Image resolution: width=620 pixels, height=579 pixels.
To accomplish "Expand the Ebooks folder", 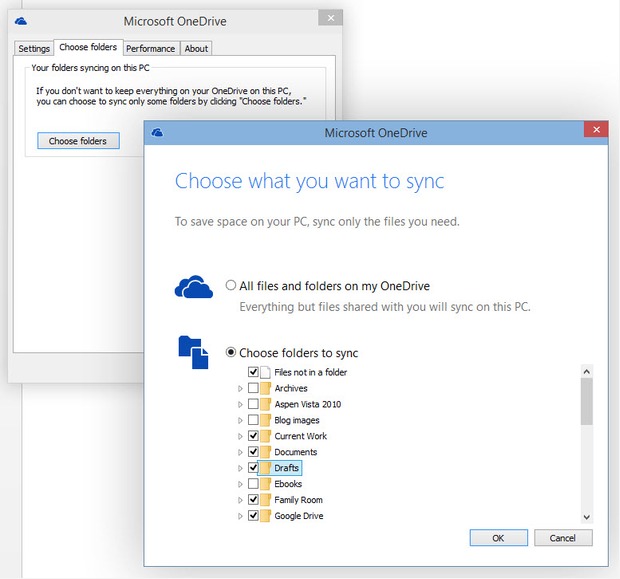I will (x=240, y=484).
